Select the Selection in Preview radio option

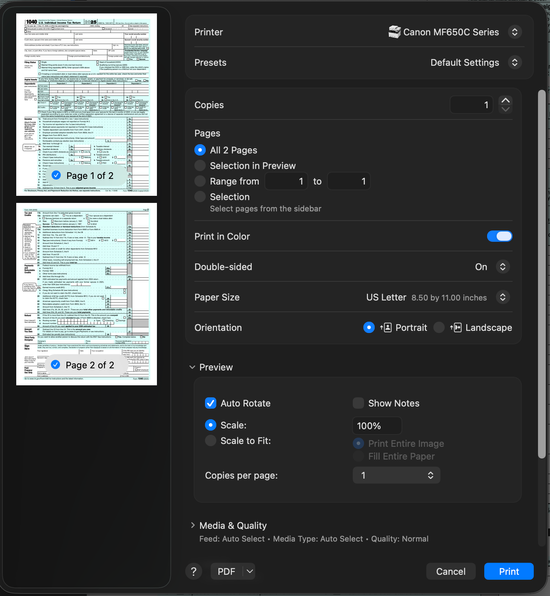200,166
